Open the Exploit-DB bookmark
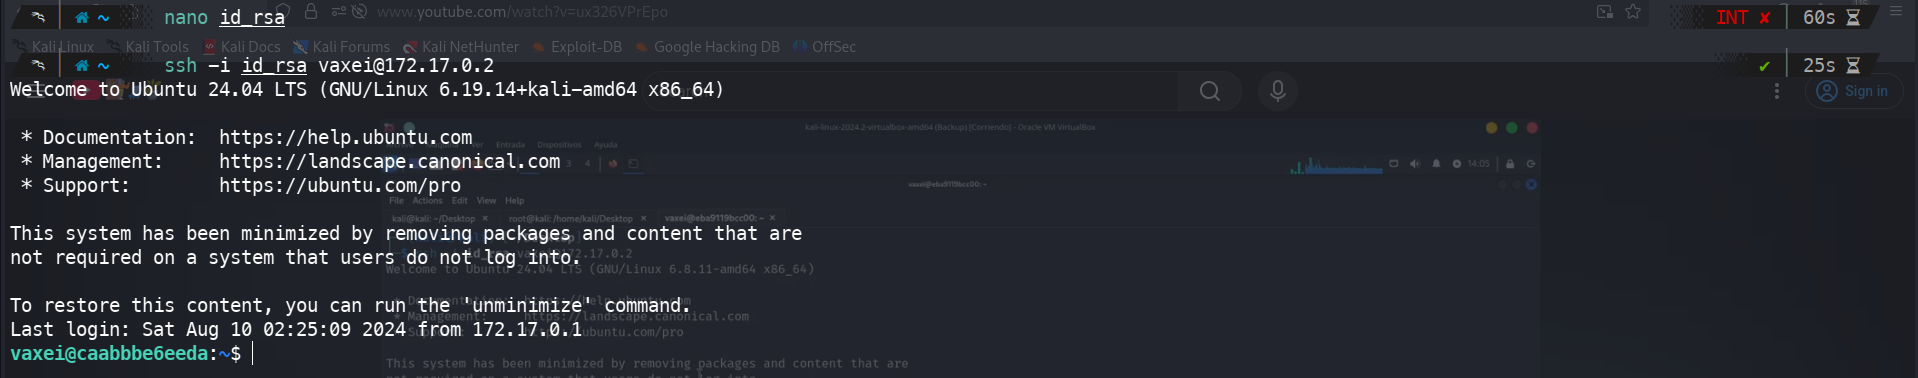Screen dimensions: 1918x378 (x=577, y=47)
